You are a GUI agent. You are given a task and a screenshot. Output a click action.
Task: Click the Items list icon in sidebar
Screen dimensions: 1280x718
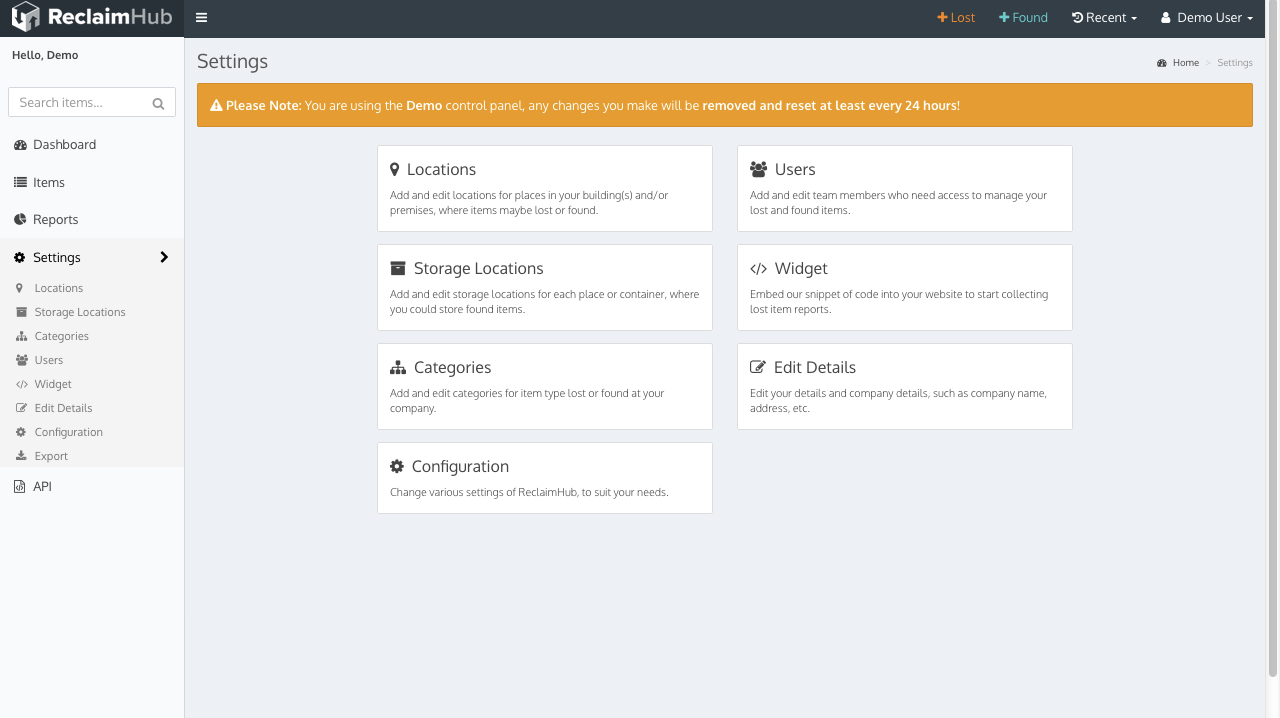click(20, 182)
